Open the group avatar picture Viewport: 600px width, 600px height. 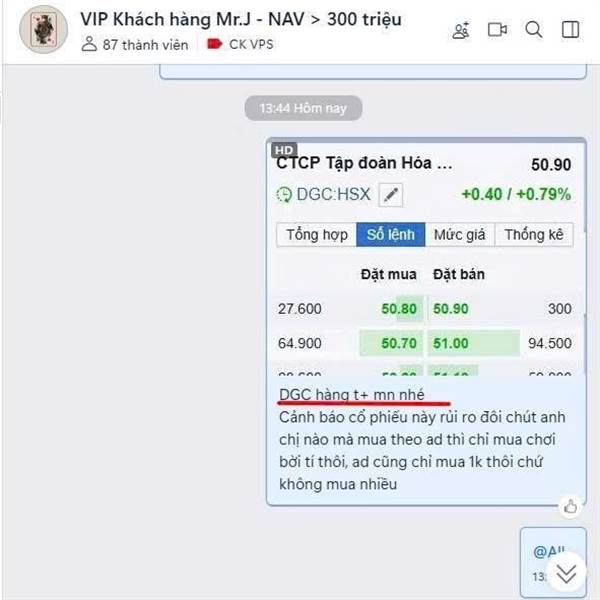pyautogui.click(x=44, y=29)
